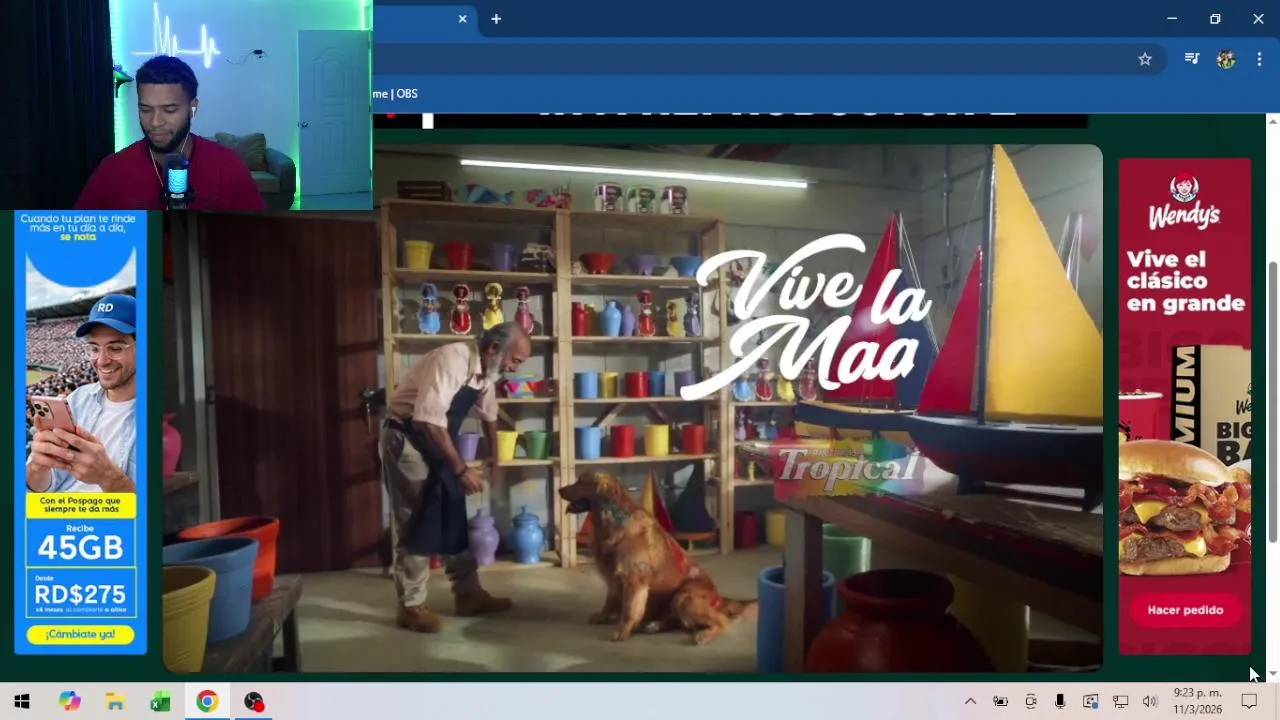
Task: Open Chrome media controls icon
Action: (1192, 59)
